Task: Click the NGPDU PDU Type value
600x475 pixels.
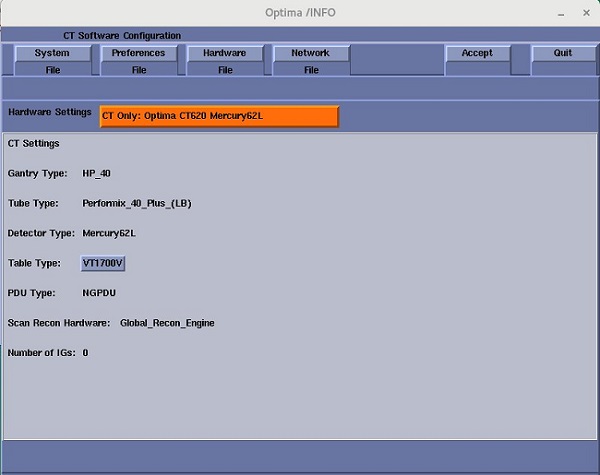Action: click(99, 293)
